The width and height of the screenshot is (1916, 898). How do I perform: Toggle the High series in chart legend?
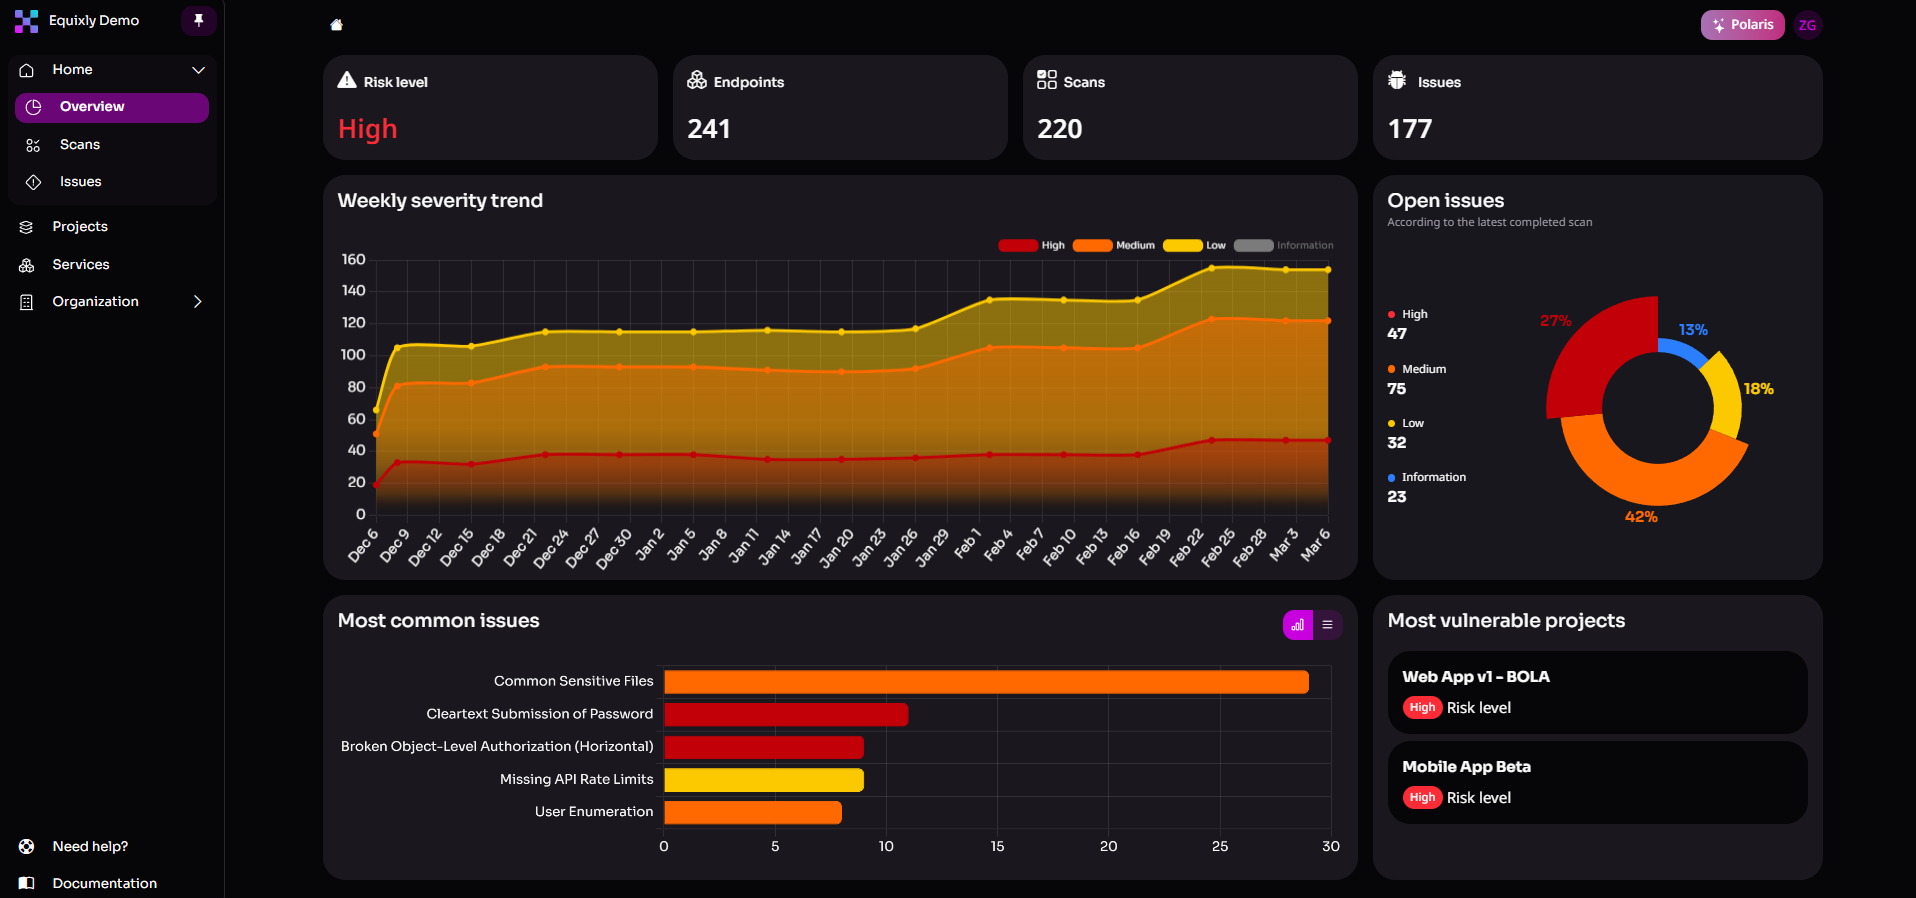[1031, 246]
